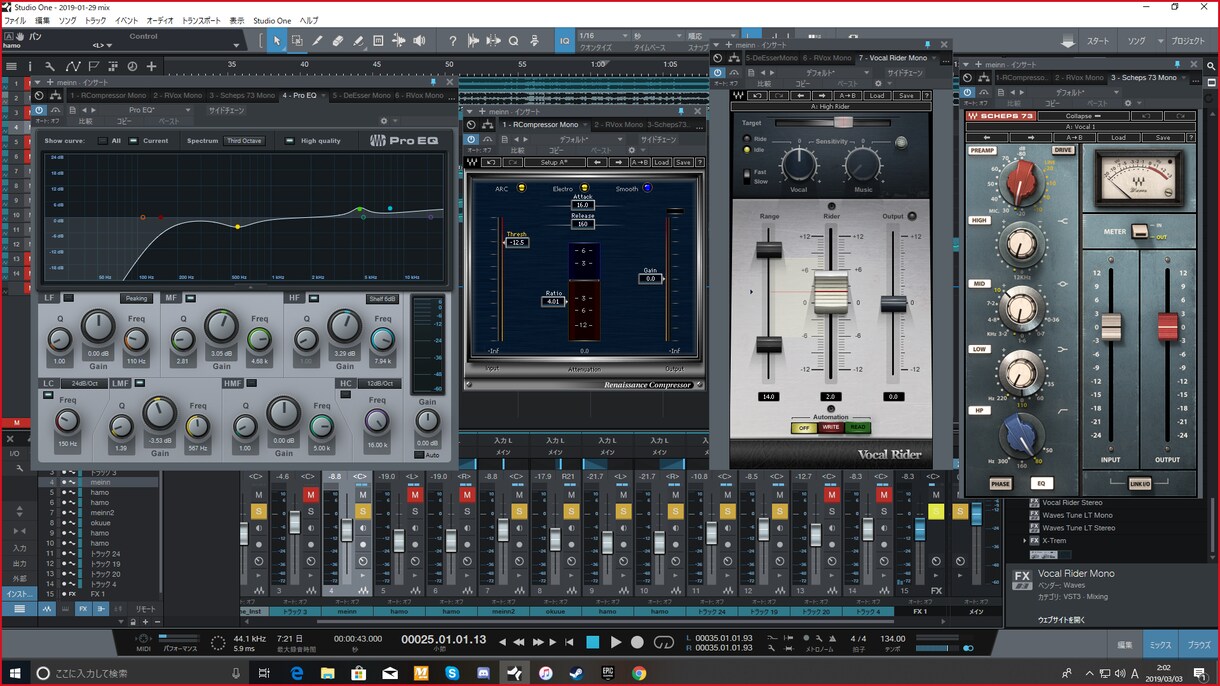Click Save in the Scheps 73 plugin
Screen dimensions: 1220x686
1163,138
